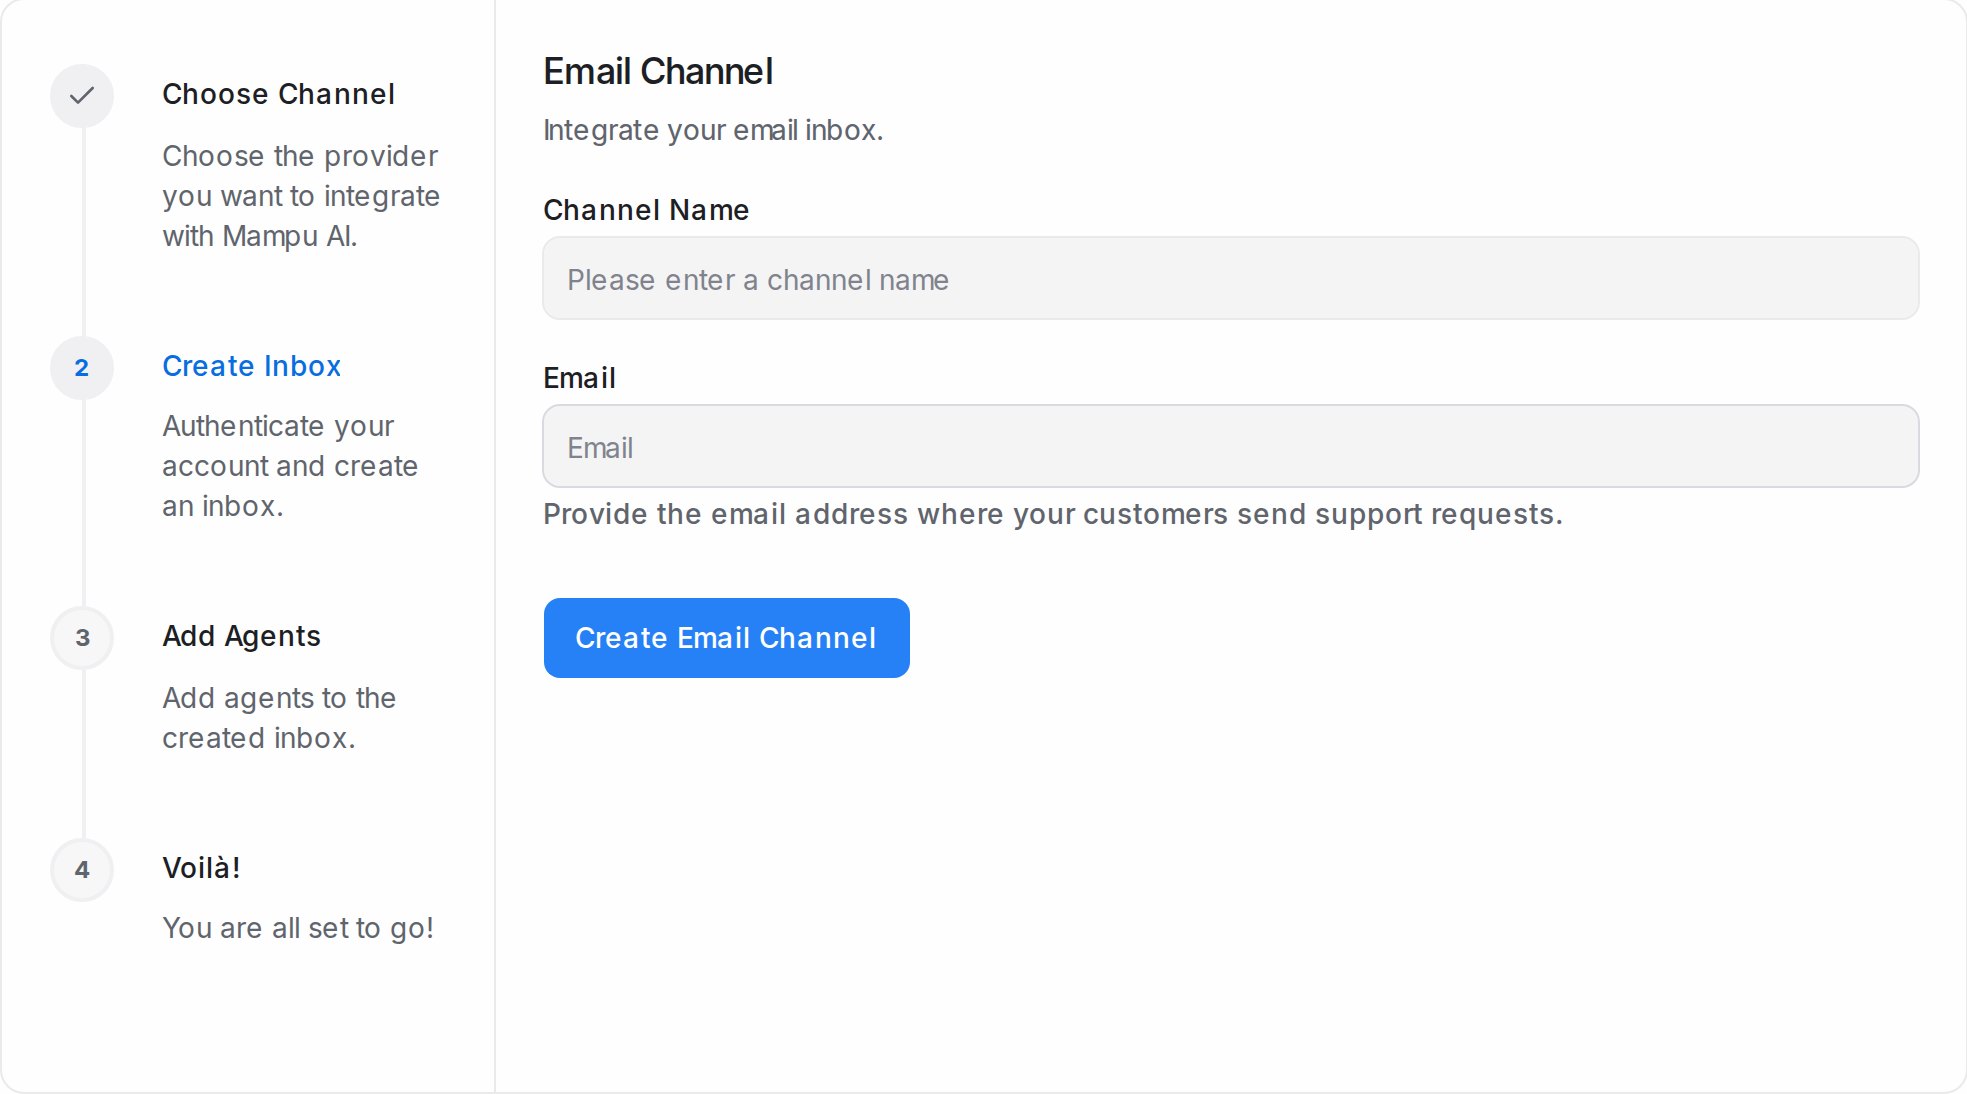Click the Channel Name field label
Image resolution: width=1967 pixels, height=1094 pixels.
tap(646, 210)
